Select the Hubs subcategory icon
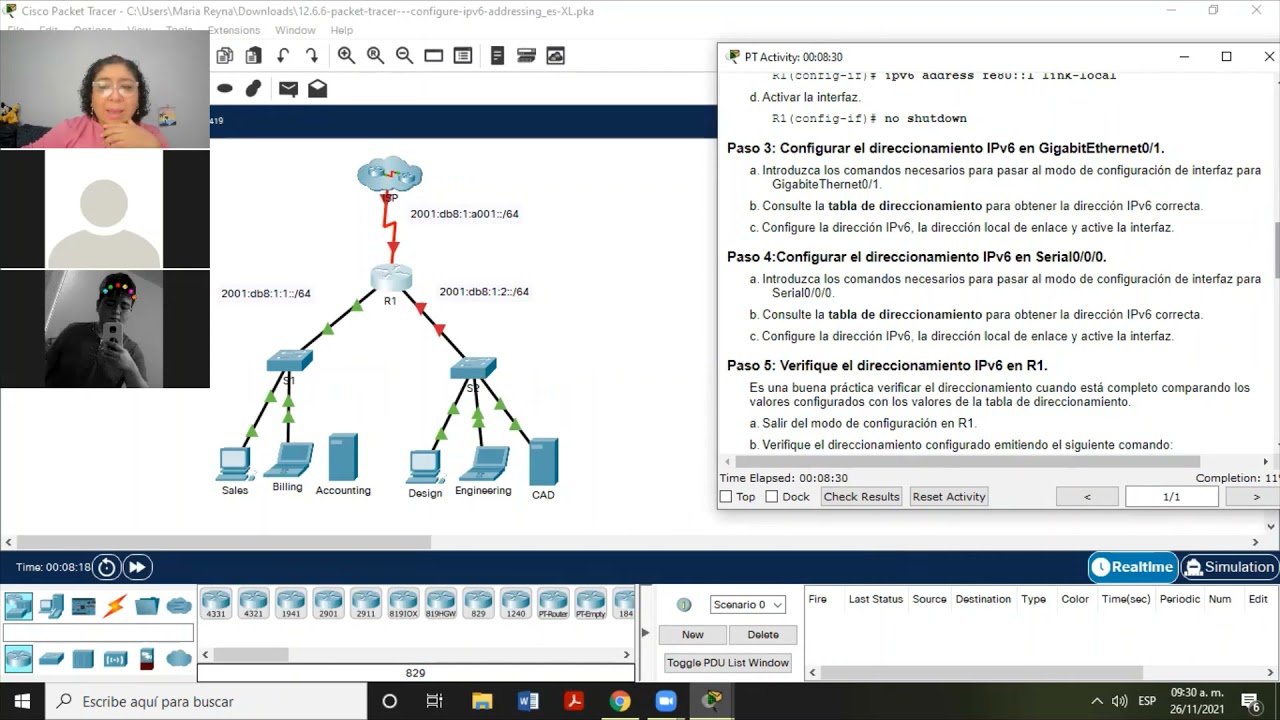The width and height of the screenshot is (1280, 720). pyautogui.click(x=83, y=658)
